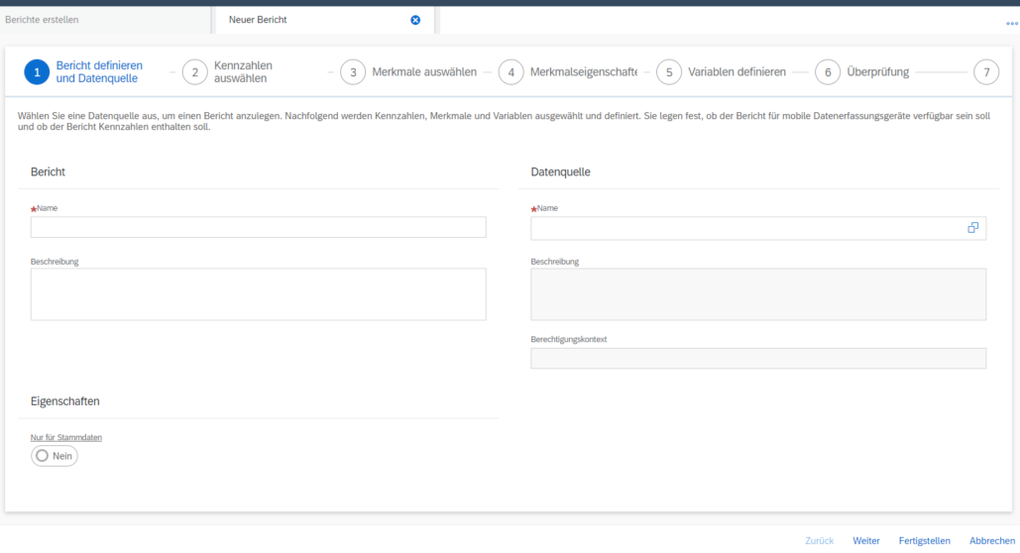Click the Datenquelle Beschreibung field

click(758, 294)
